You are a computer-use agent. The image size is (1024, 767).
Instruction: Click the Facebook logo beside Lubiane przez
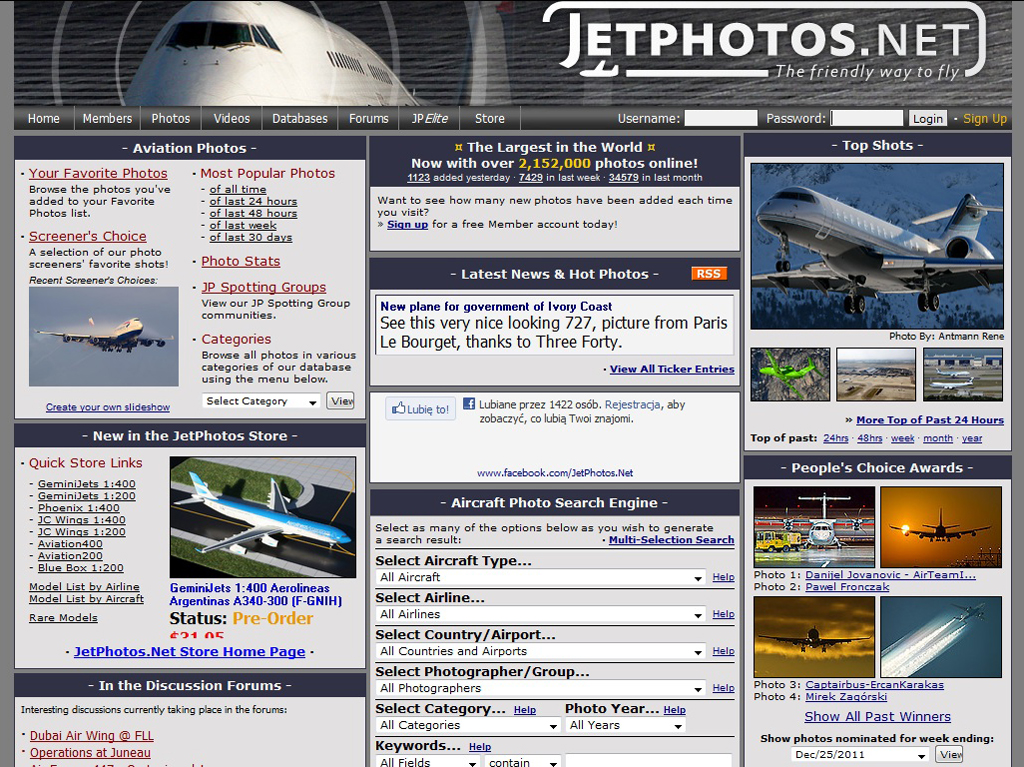[469, 404]
